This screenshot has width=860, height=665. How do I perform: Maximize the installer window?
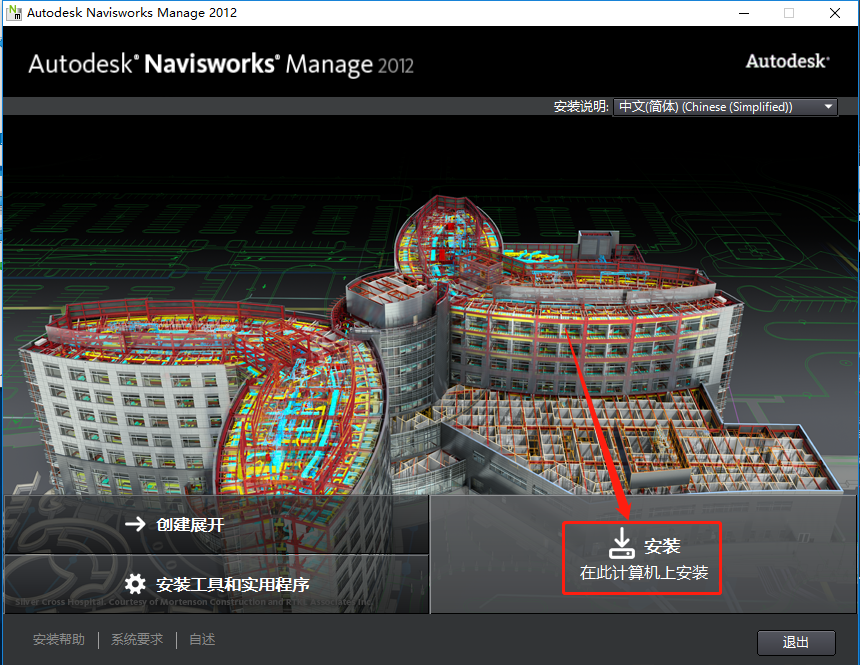point(789,13)
